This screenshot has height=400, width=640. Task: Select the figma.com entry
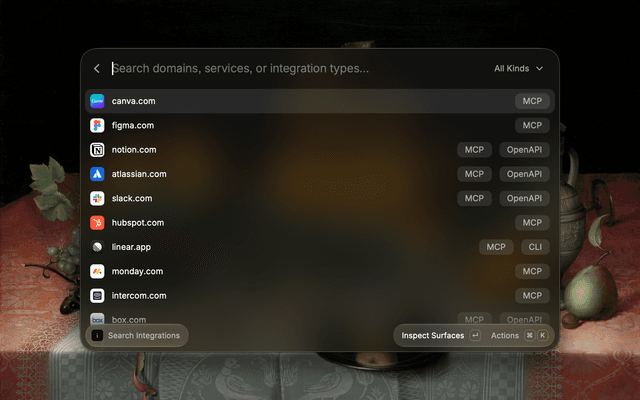[320, 126]
